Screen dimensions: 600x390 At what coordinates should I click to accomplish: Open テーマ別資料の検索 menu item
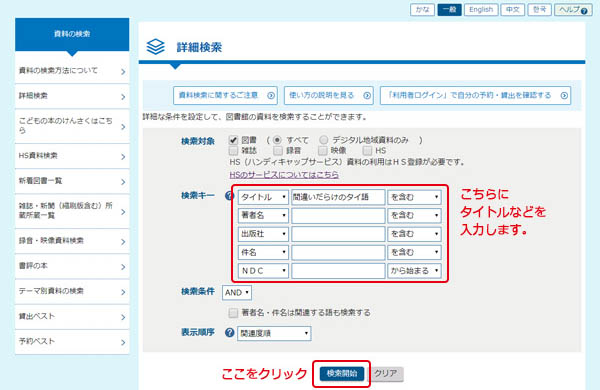click(72, 291)
